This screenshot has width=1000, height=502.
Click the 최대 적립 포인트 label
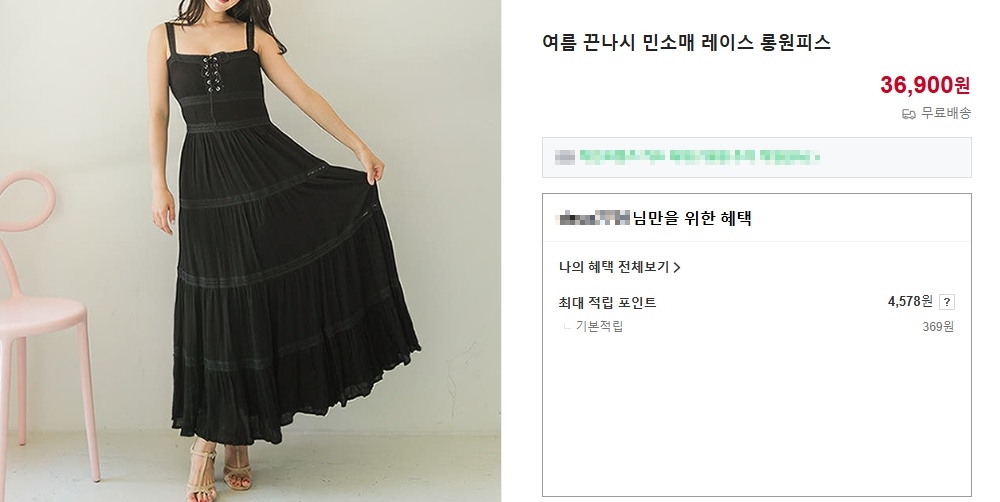pyautogui.click(x=607, y=302)
